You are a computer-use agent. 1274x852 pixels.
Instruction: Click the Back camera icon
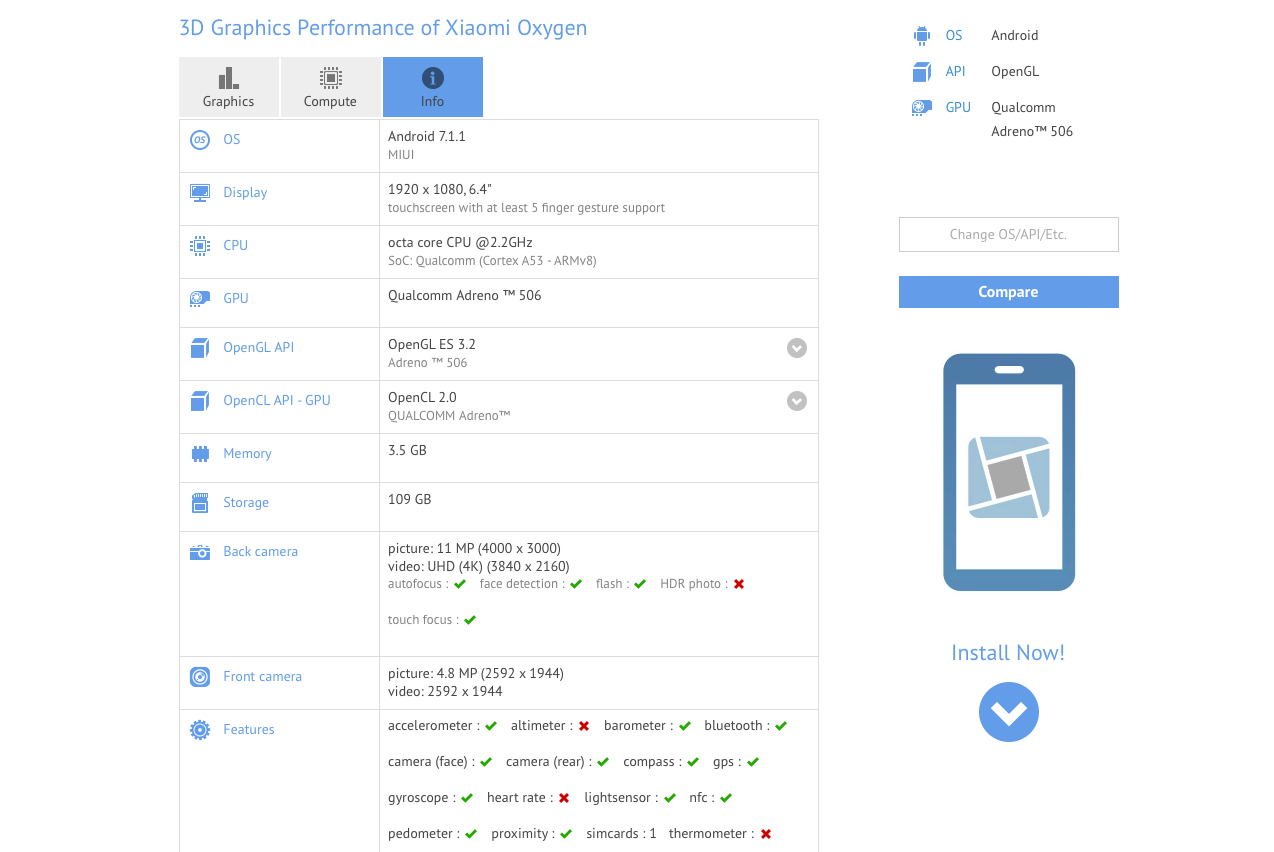point(200,552)
